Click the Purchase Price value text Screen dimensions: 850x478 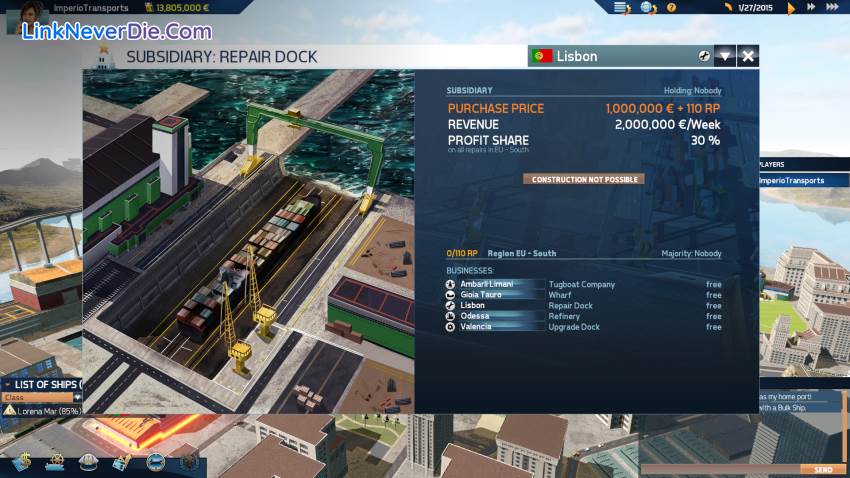(663, 108)
